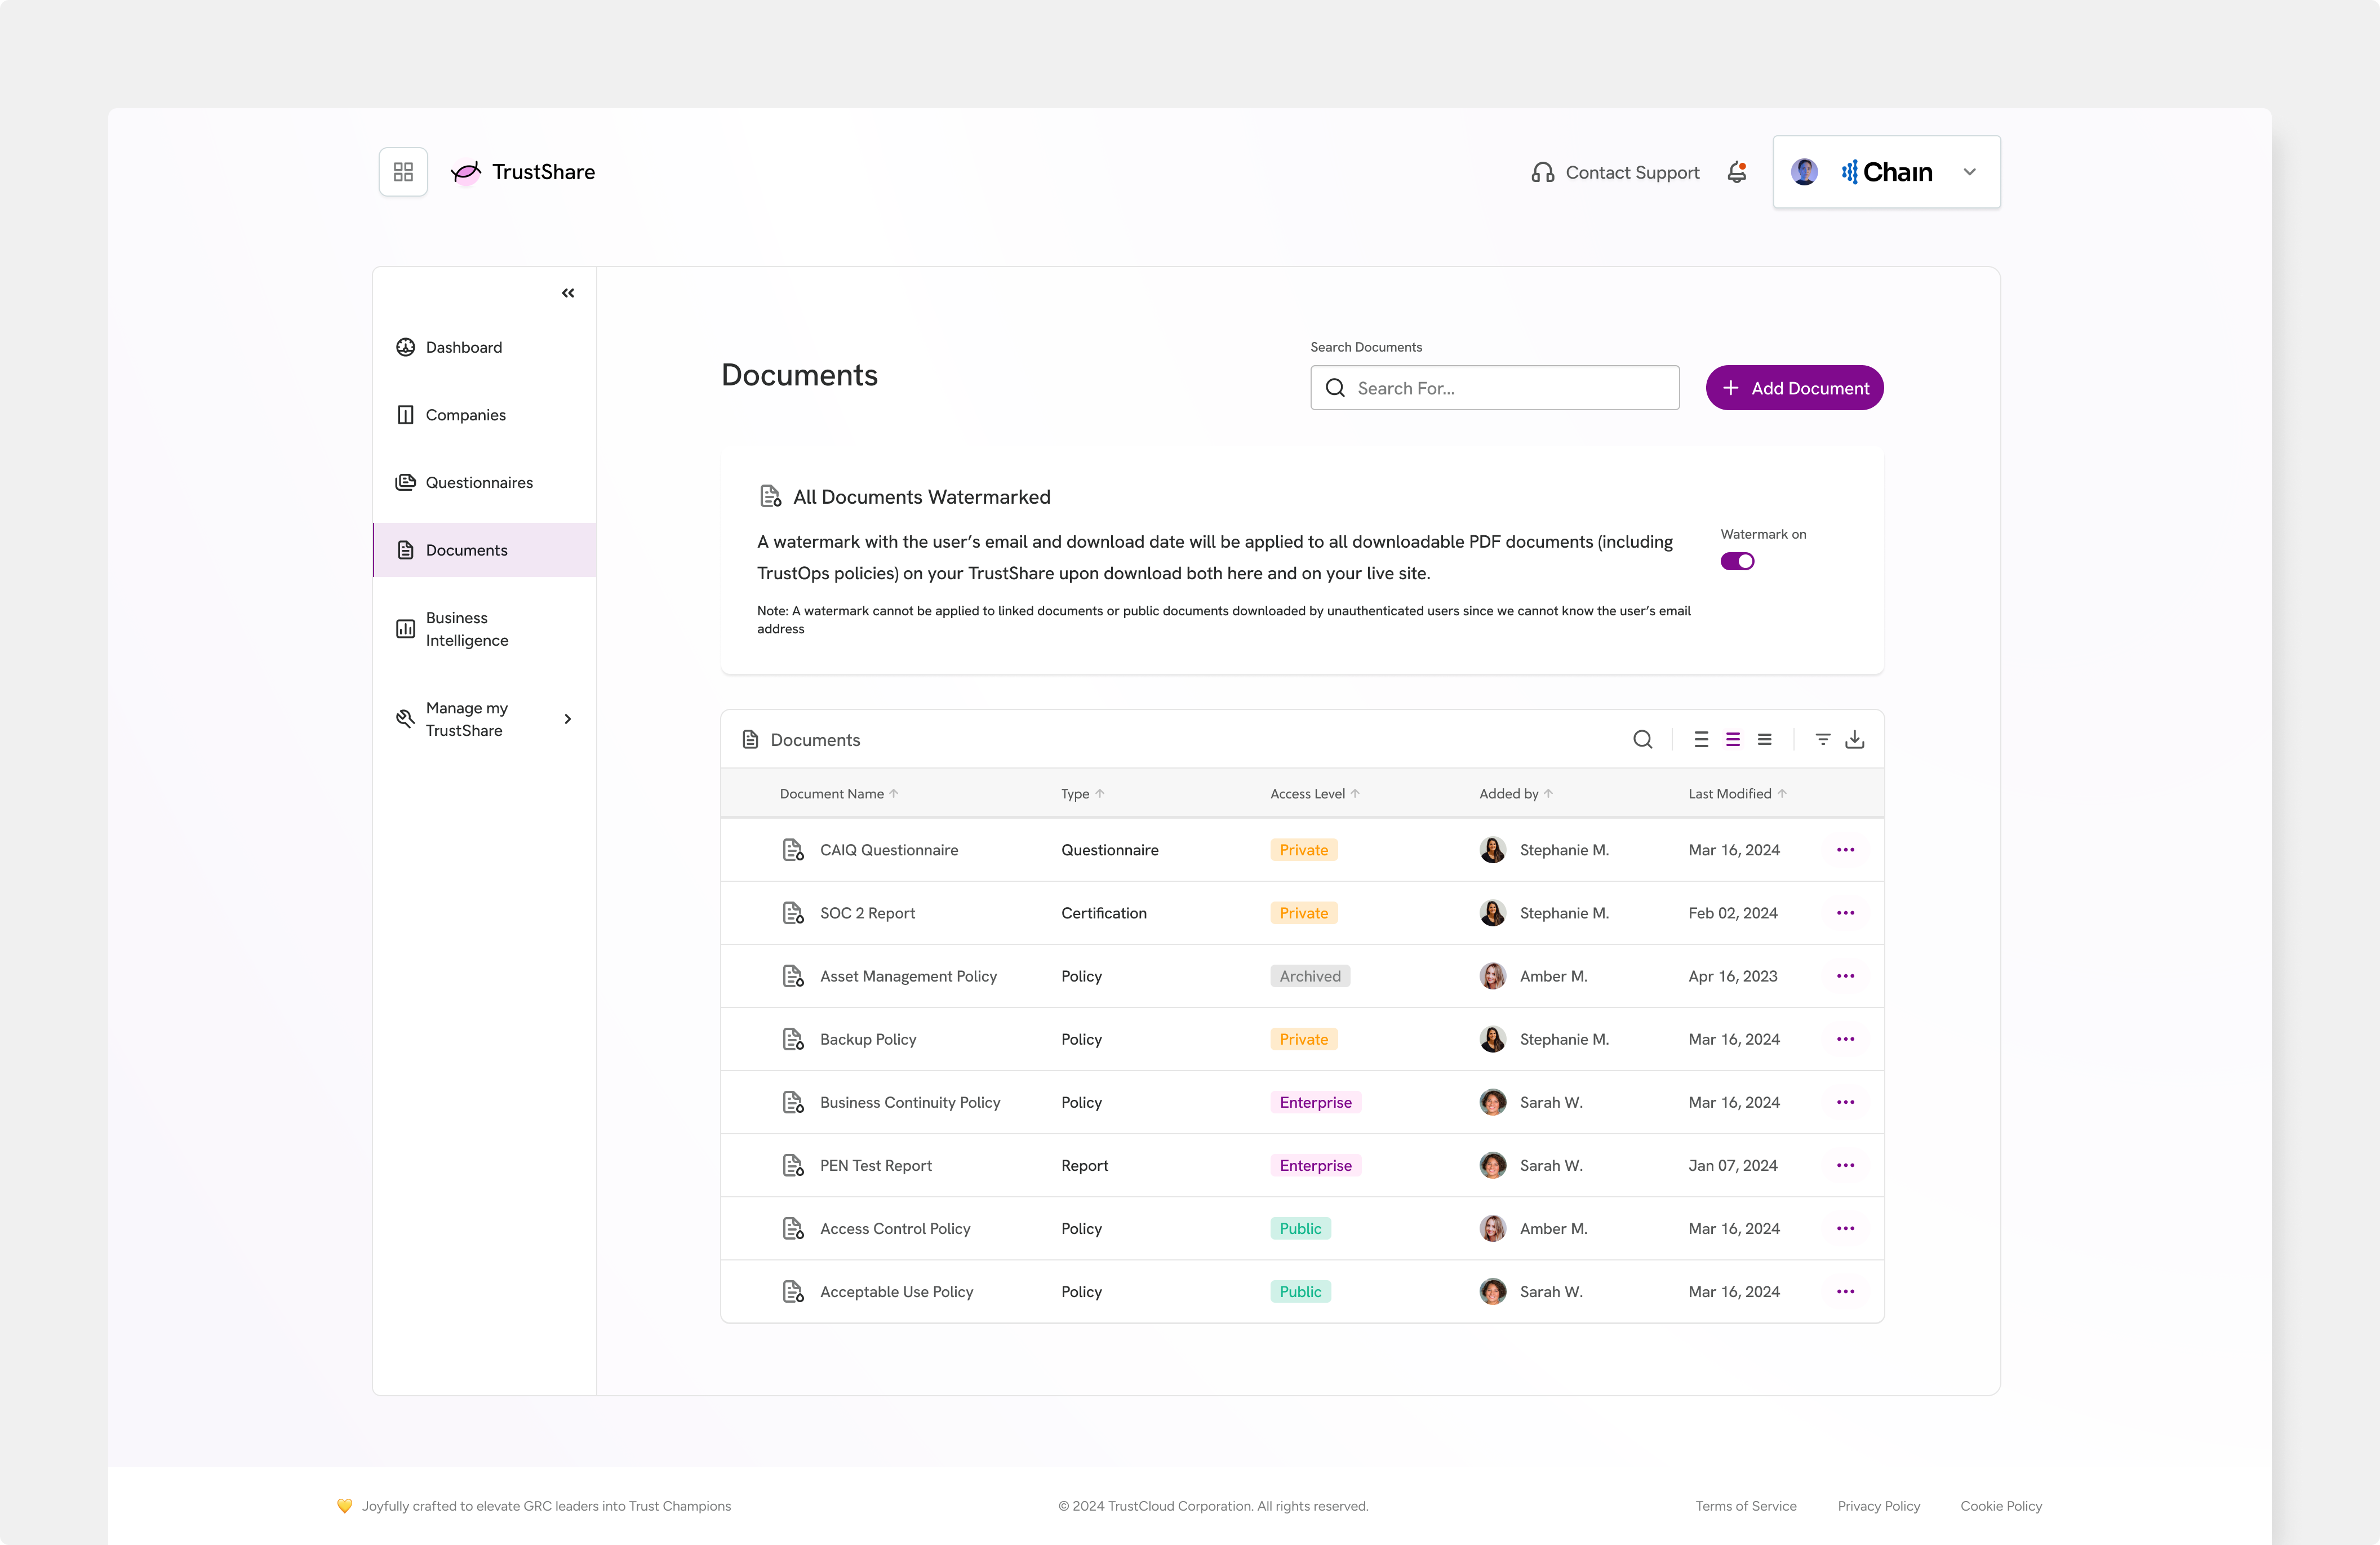This screenshot has width=2380, height=1545.
Task: Click the Search Documents input field
Action: [x=1495, y=387]
